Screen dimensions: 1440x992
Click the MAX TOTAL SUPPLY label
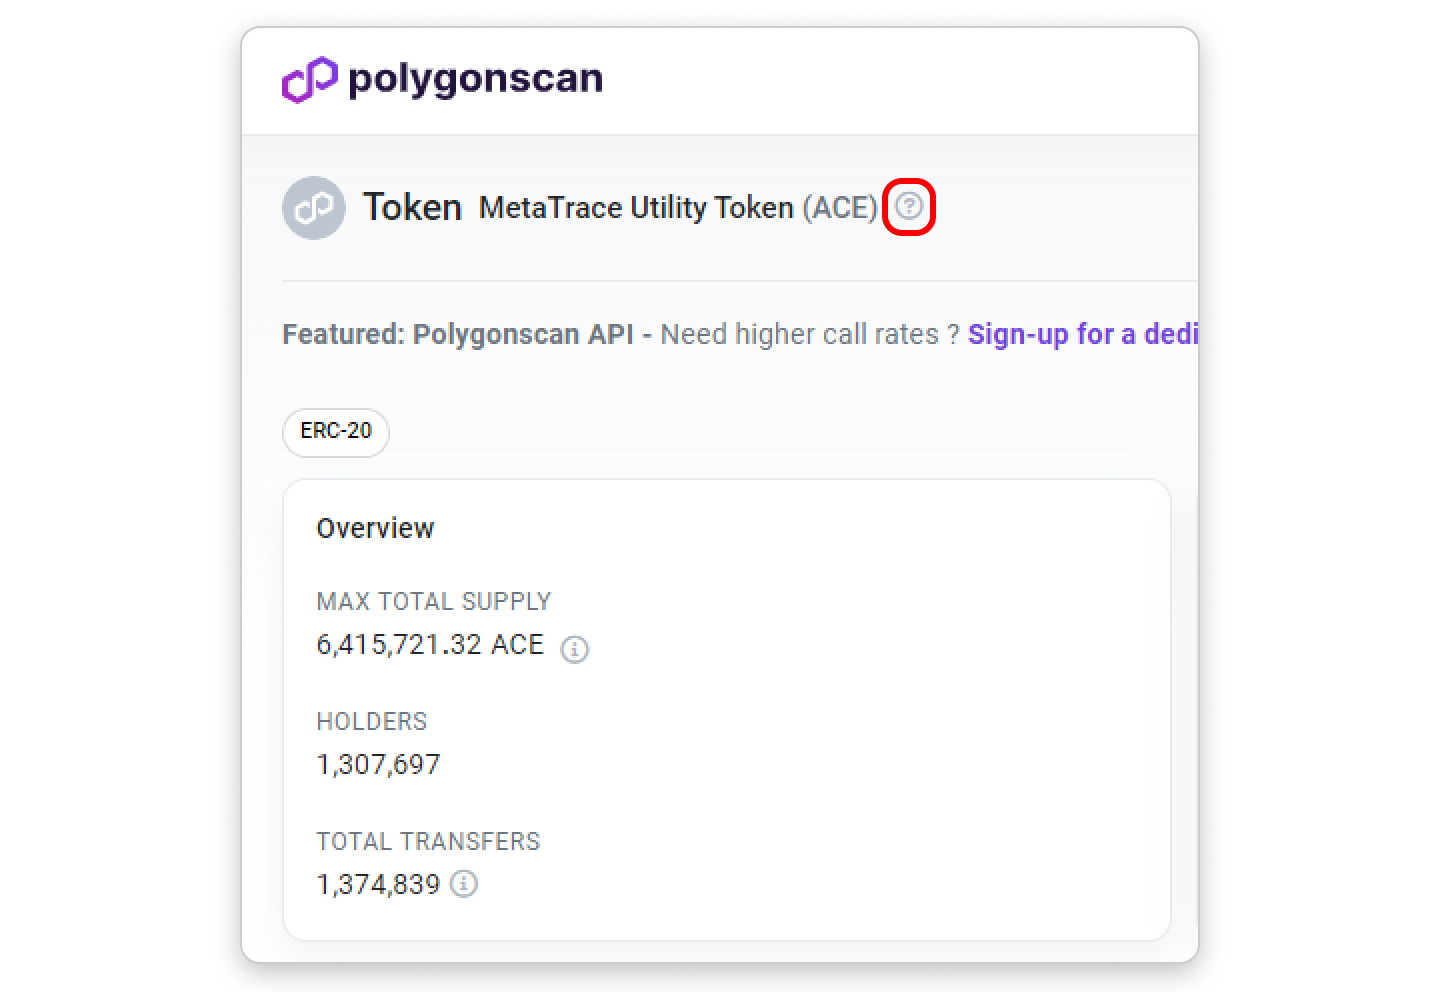point(433,602)
